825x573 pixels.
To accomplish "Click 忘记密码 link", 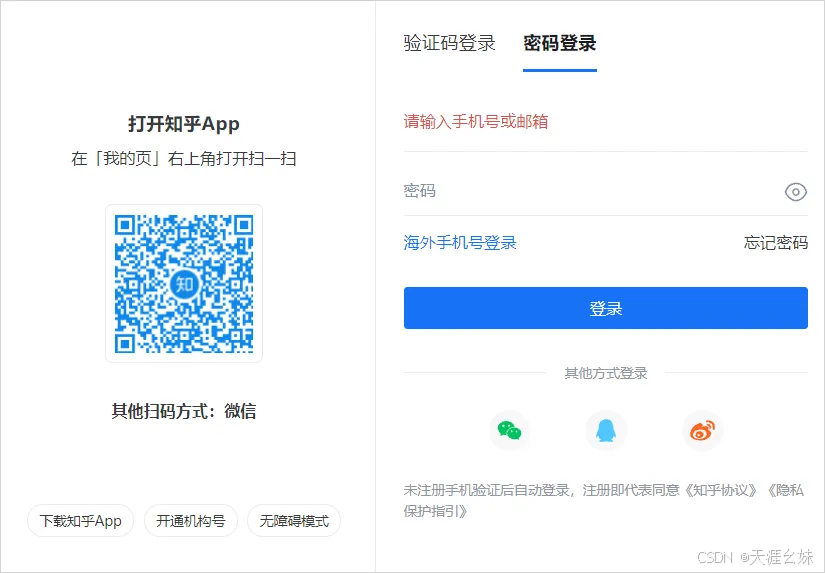I will coord(776,243).
